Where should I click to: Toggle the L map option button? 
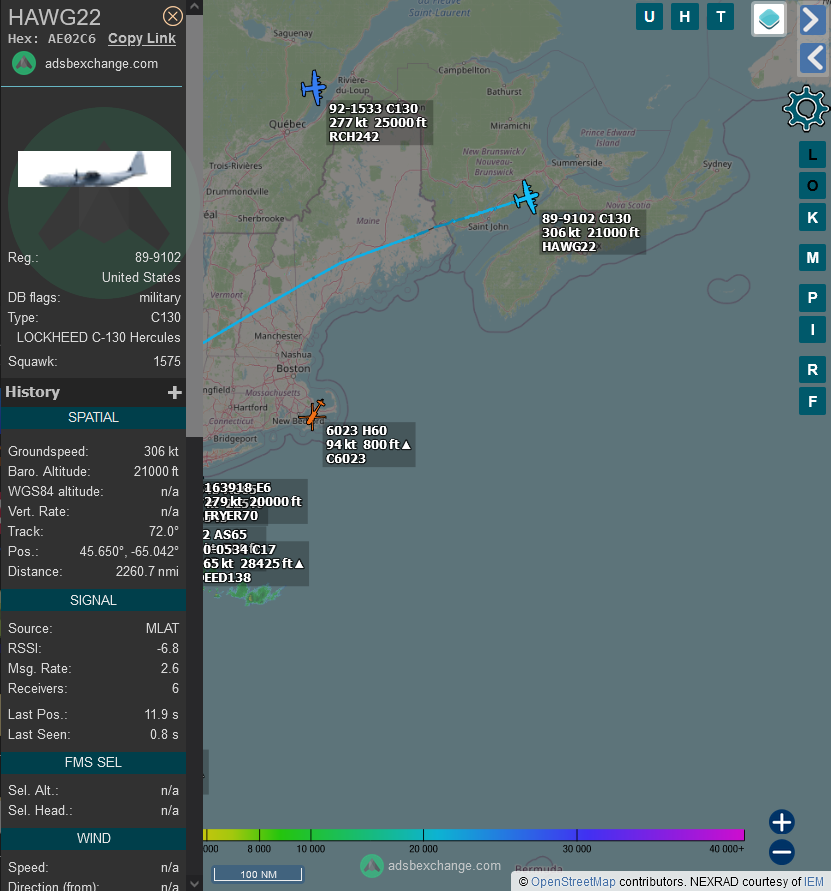[812, 155]
